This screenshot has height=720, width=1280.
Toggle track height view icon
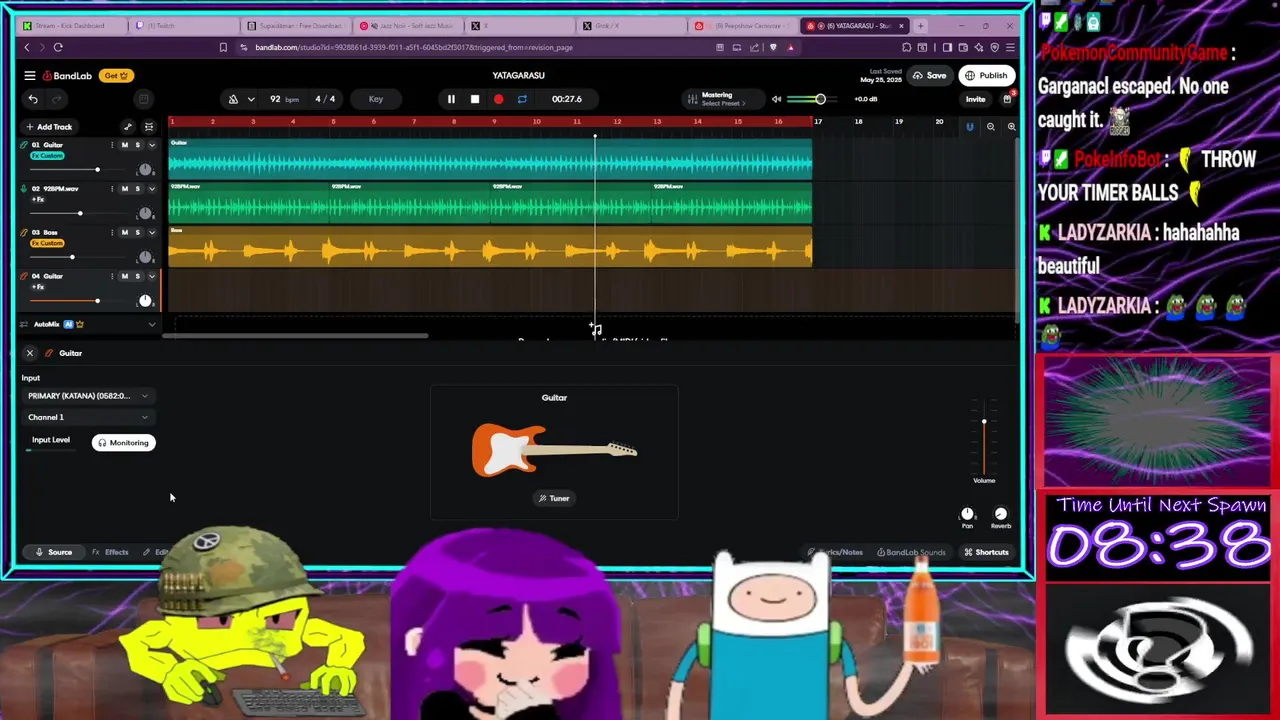(x=149, y=127)
